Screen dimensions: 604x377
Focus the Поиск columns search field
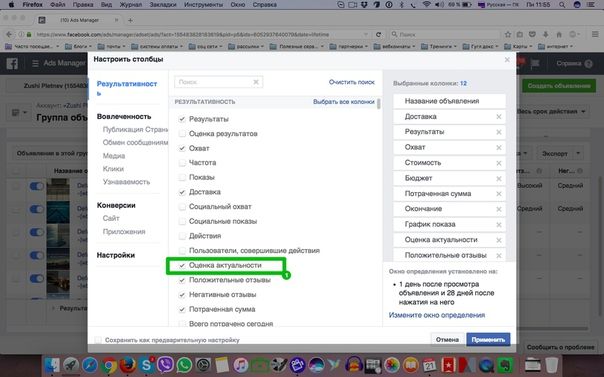point(219,82)
